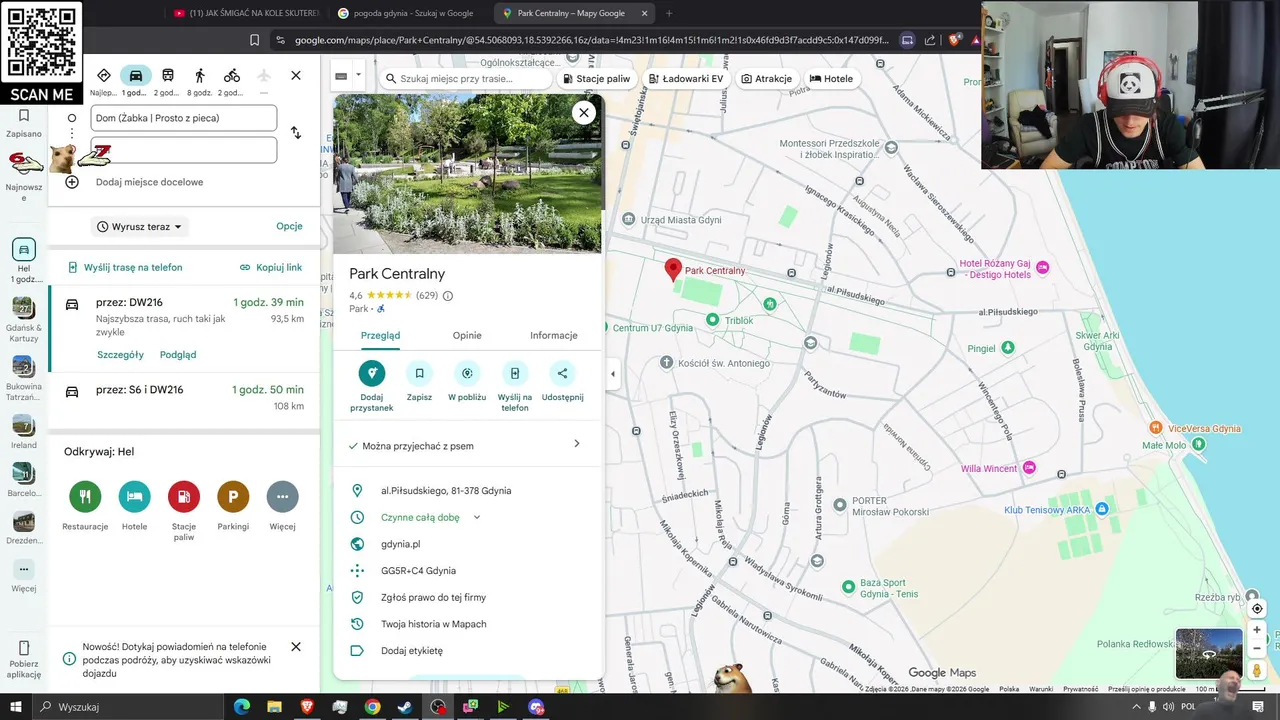This screenshot has width=1280, height=720.
Task: Select Ładowarki EV filter chip
Action: tap(686, 79)
